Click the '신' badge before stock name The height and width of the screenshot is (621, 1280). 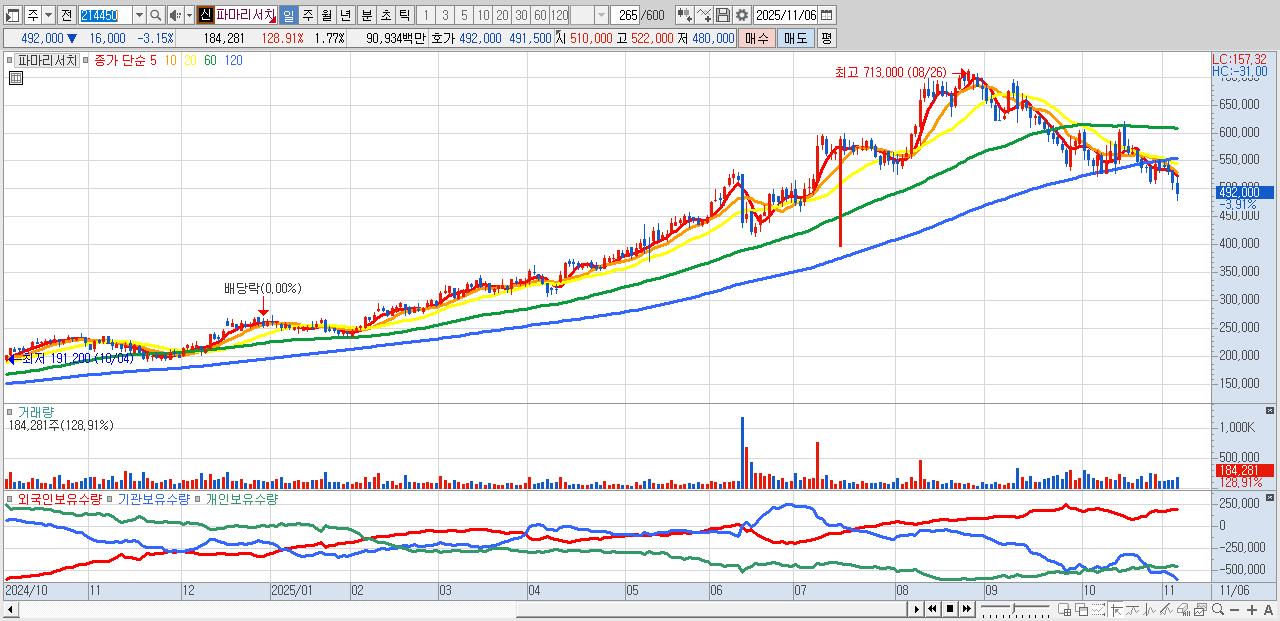(x=205, y=15)
